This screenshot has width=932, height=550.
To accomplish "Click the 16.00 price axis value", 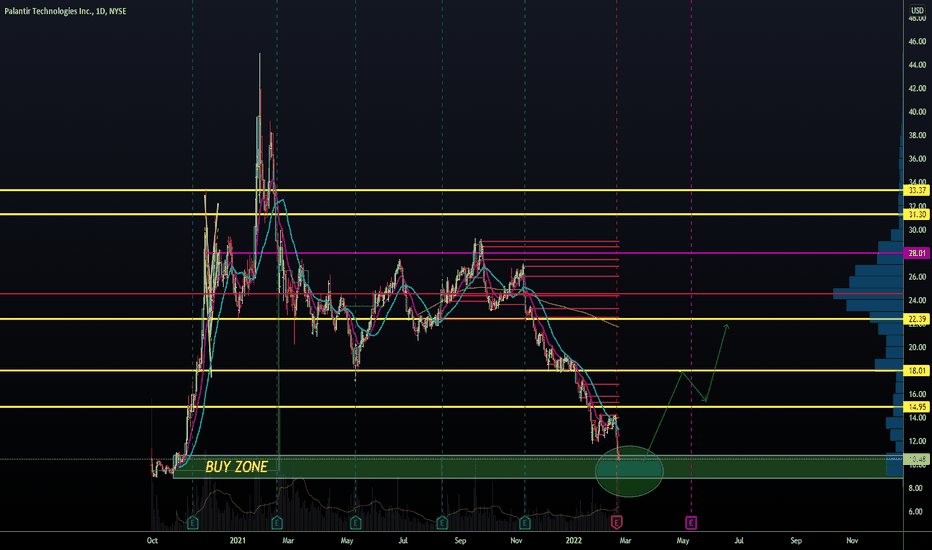I will pyautogui.click(x=917, y=394).
